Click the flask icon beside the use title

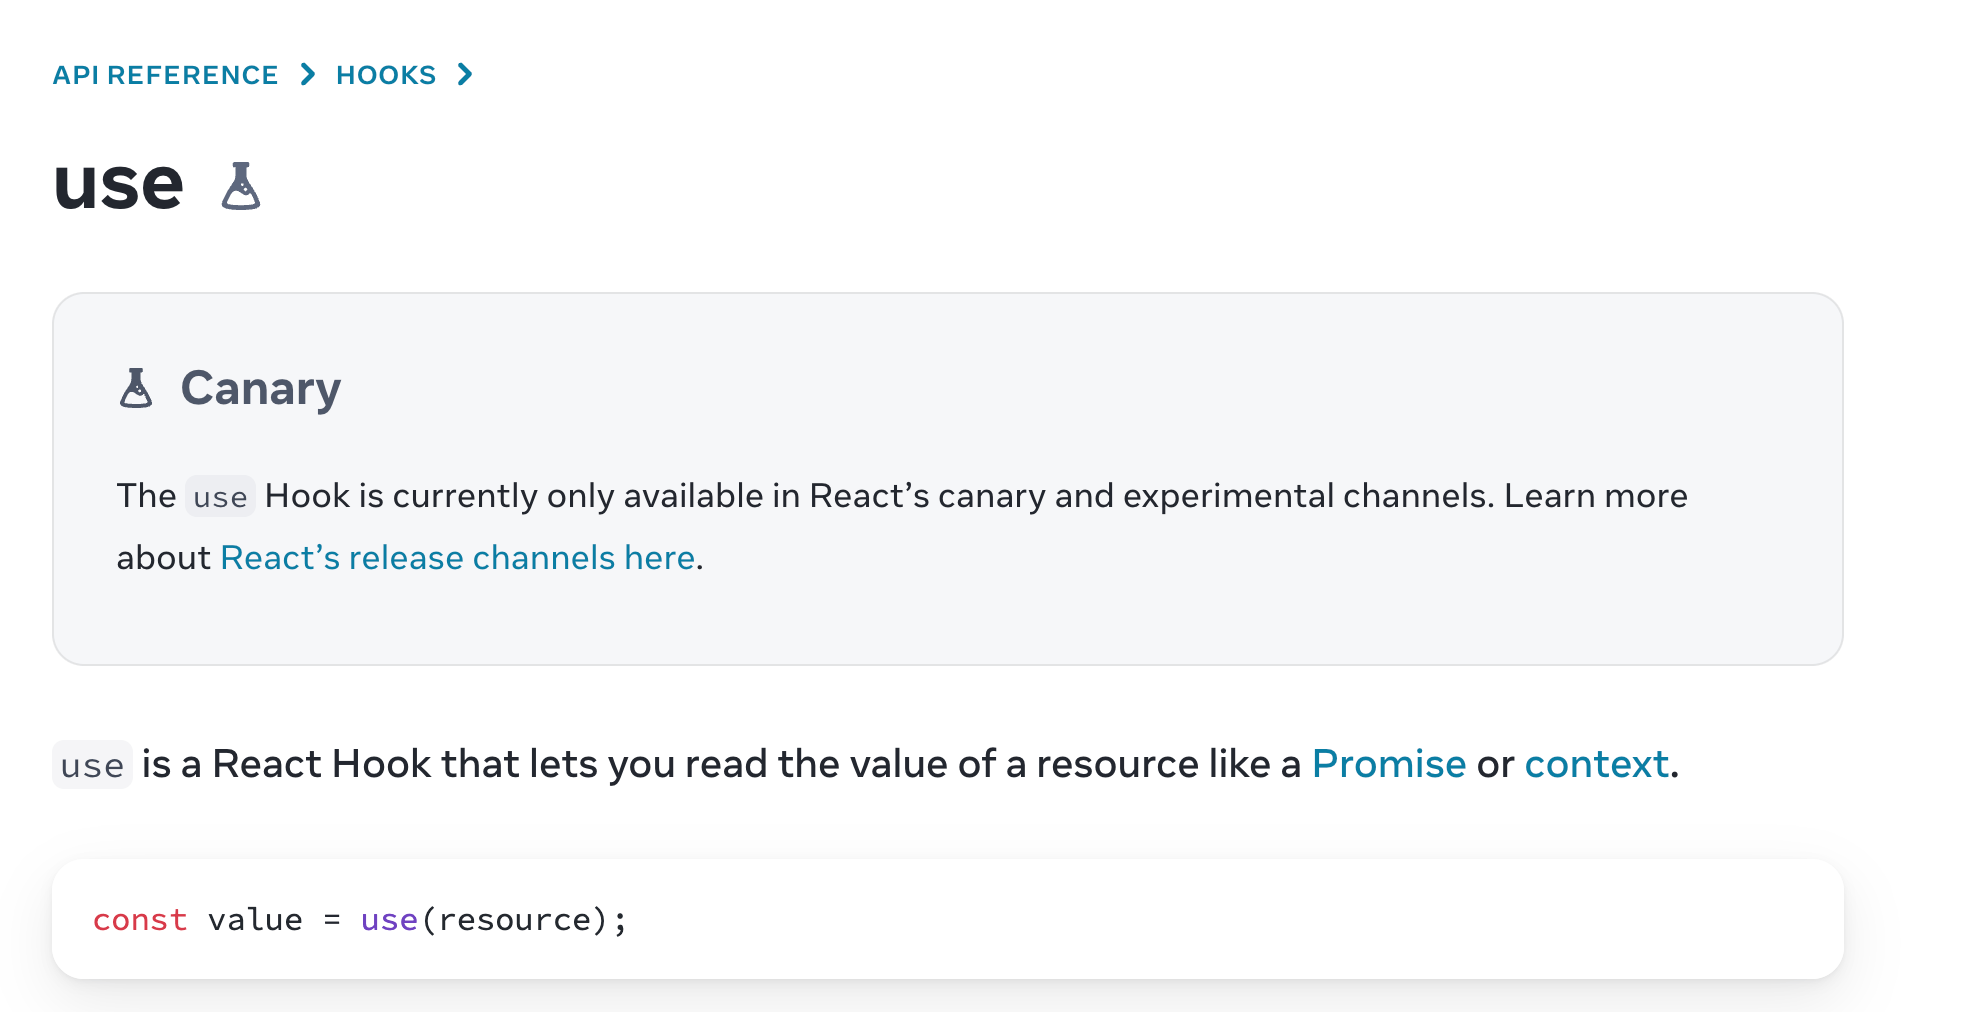tap(240, 186)
